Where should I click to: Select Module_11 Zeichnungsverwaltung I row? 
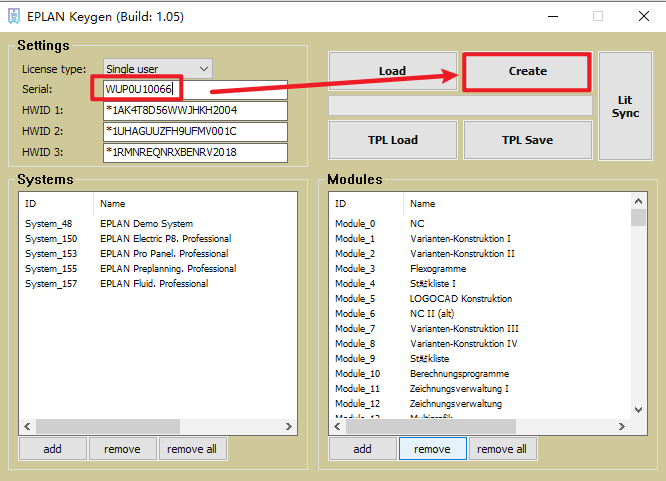coord(480,388)
